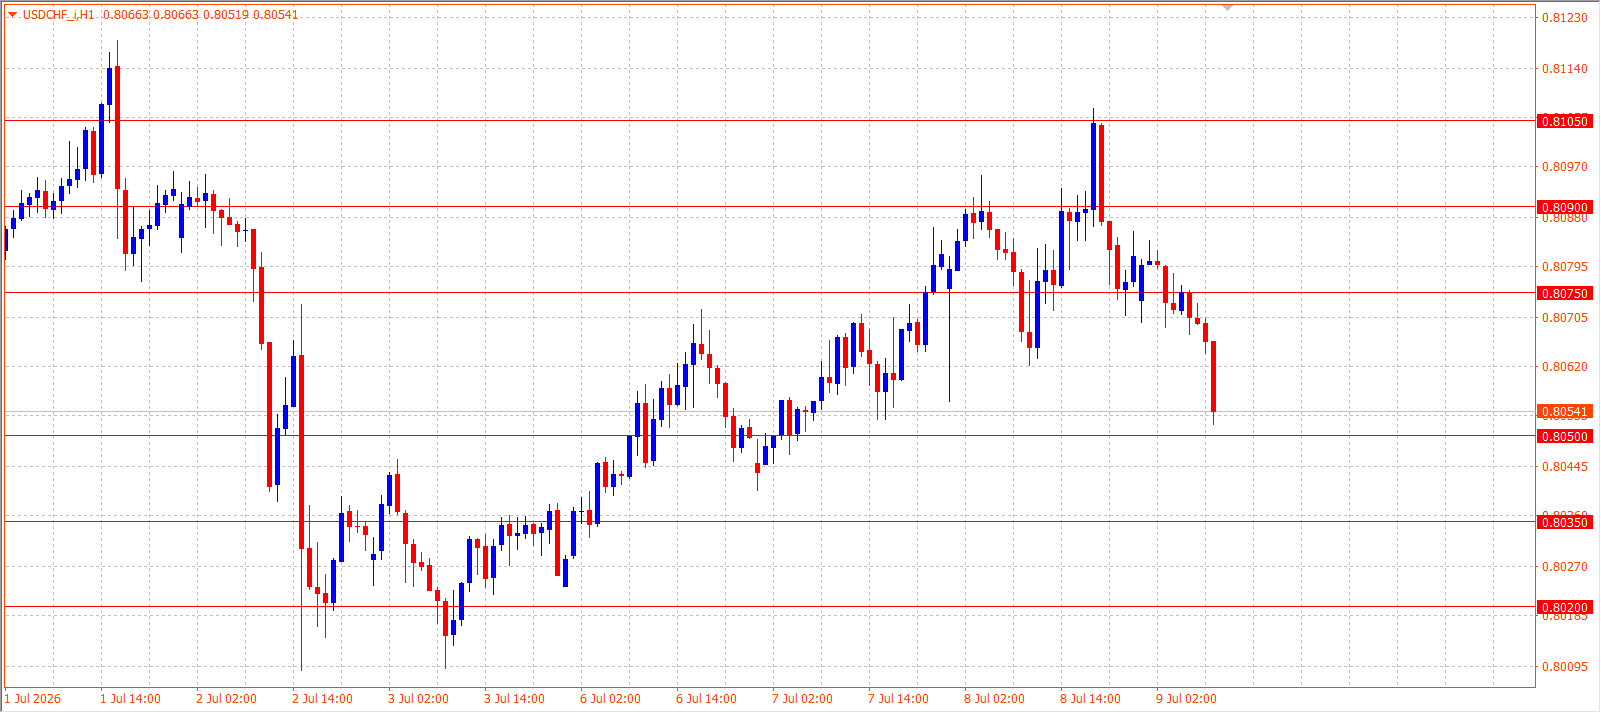Click the 0.80750 red price level label
1601x713 pixels.
[1564, 294]
